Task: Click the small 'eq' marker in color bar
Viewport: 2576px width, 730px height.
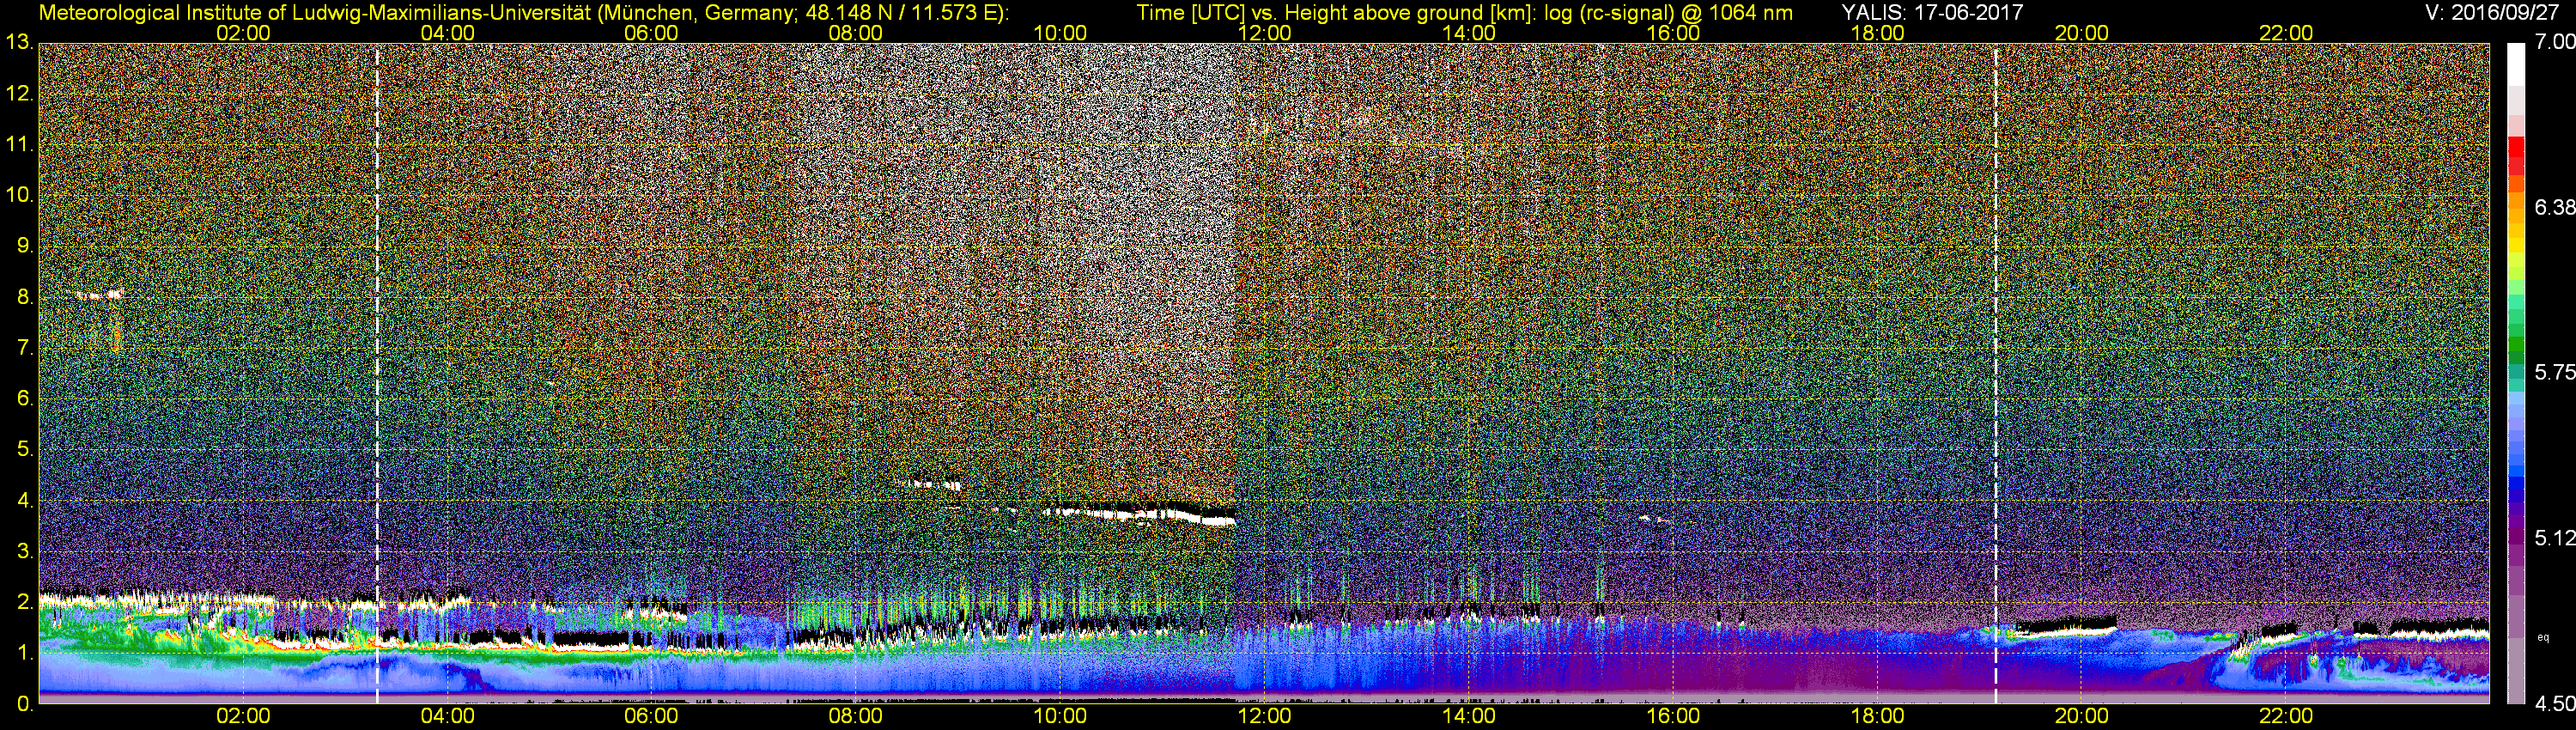Action: (x=2543, y=636)
